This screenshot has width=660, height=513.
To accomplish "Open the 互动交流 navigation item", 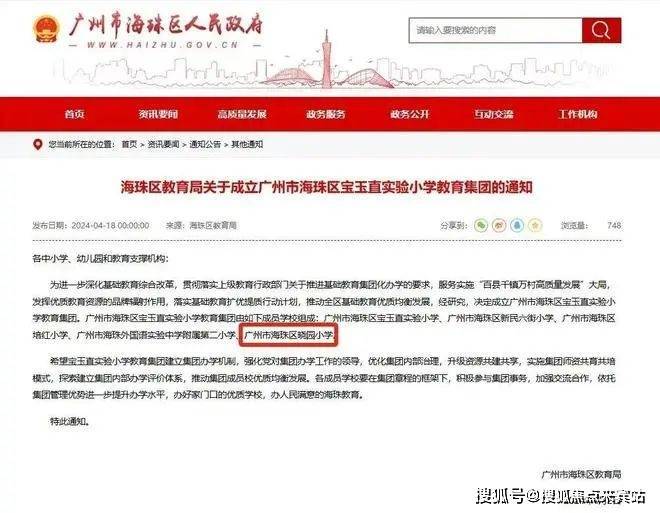I will click(493, 114).
